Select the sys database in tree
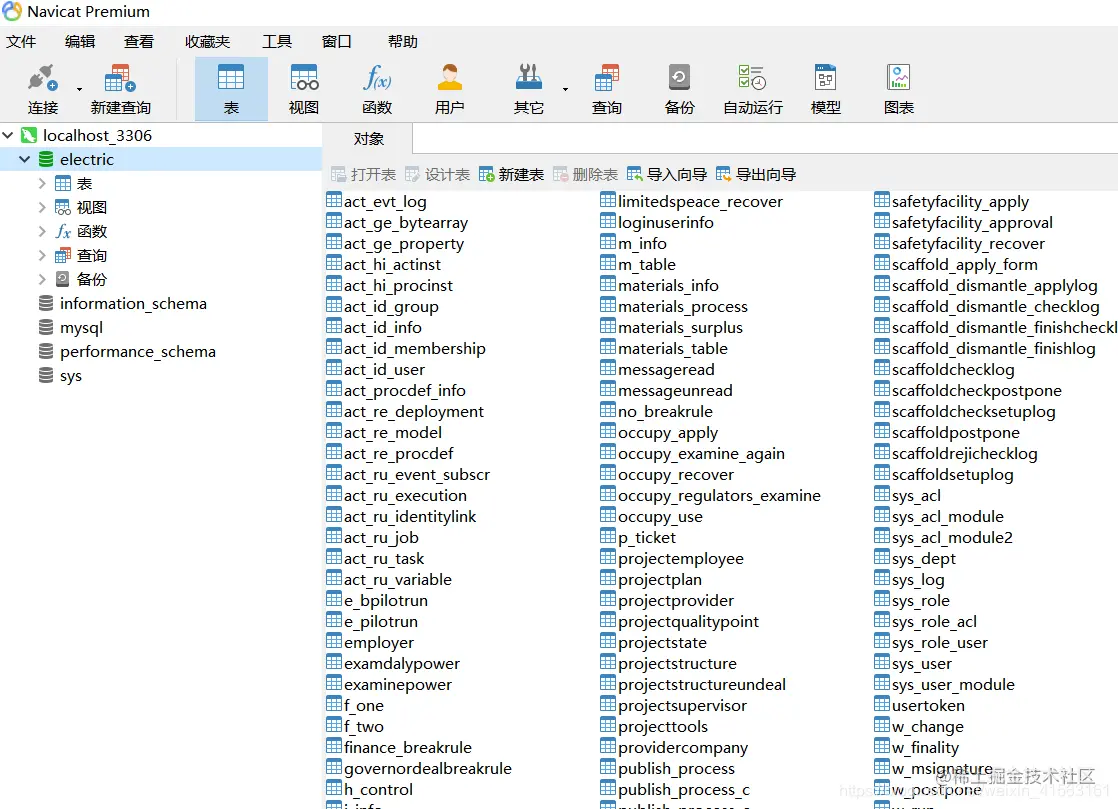This screenshot has width=1118, height=809. pos(60,376)
